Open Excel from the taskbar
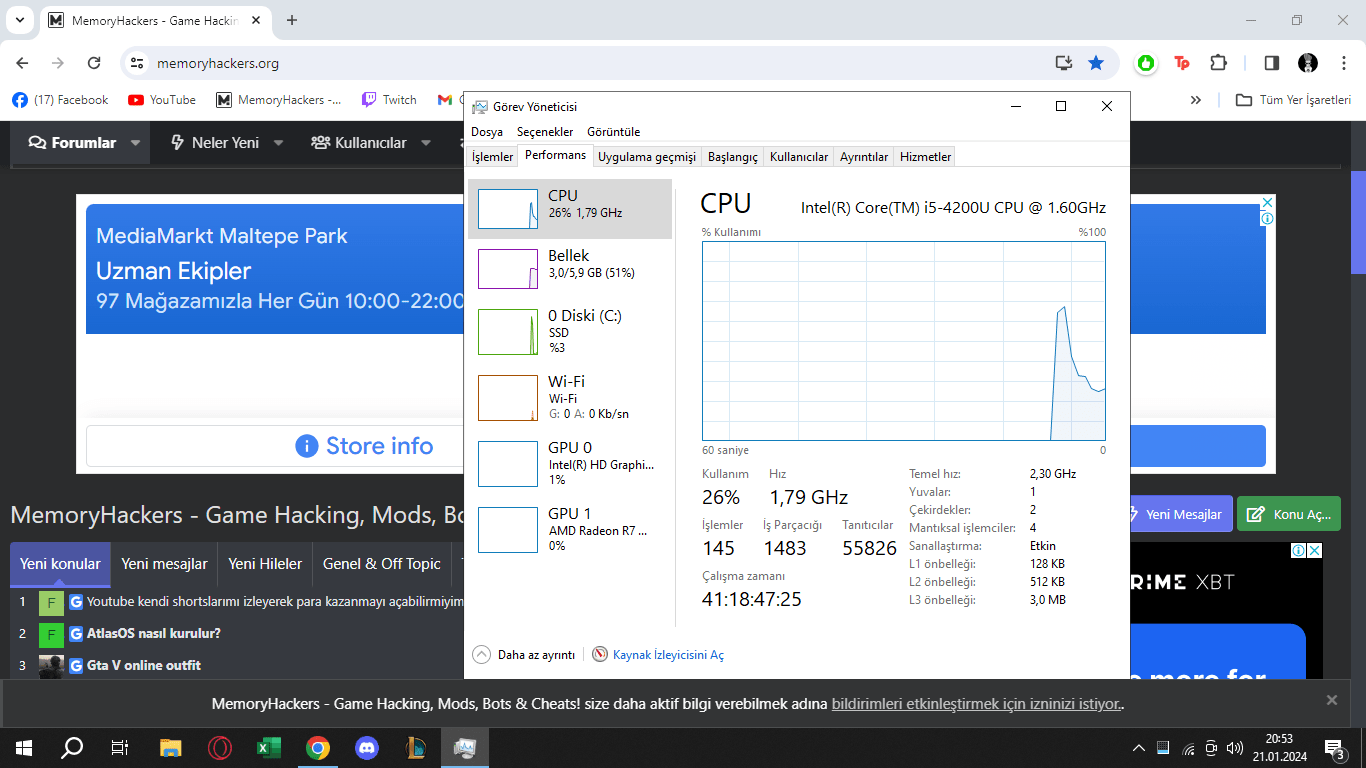 [269, 747]
